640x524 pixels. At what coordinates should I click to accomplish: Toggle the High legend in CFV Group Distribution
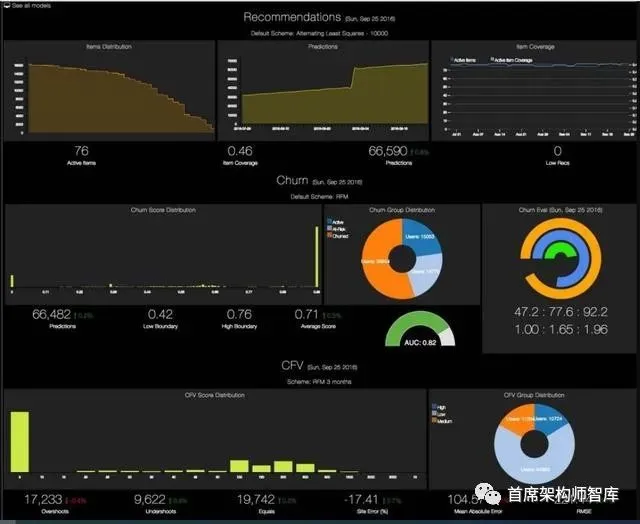coord(439,407)
